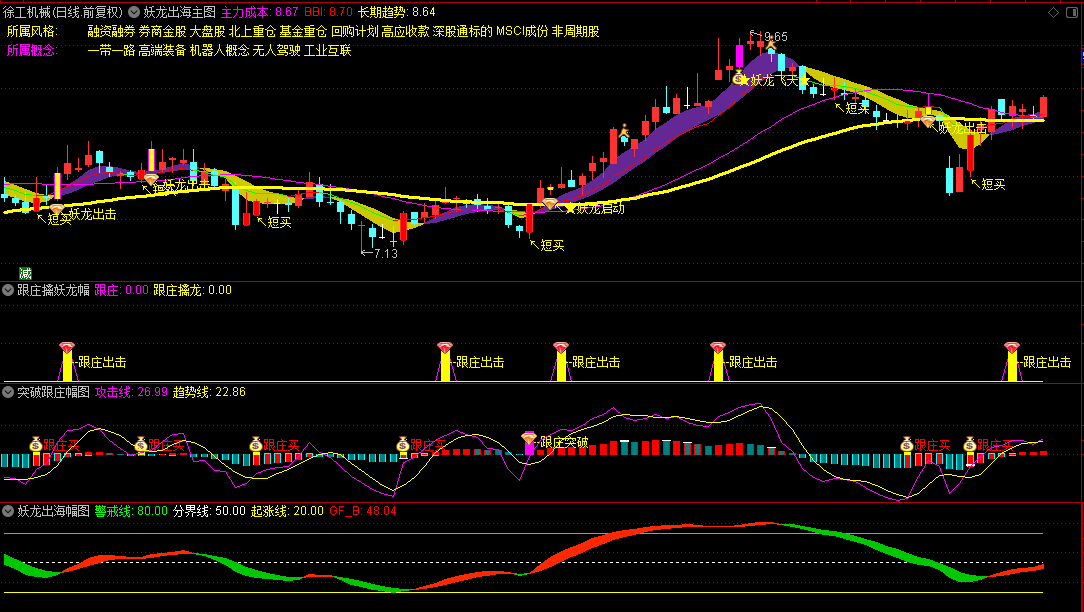Click the rightmost 妖龙出击 diamond marker
The height and width of the screenshot is (612, 1084).
(928, 121)
